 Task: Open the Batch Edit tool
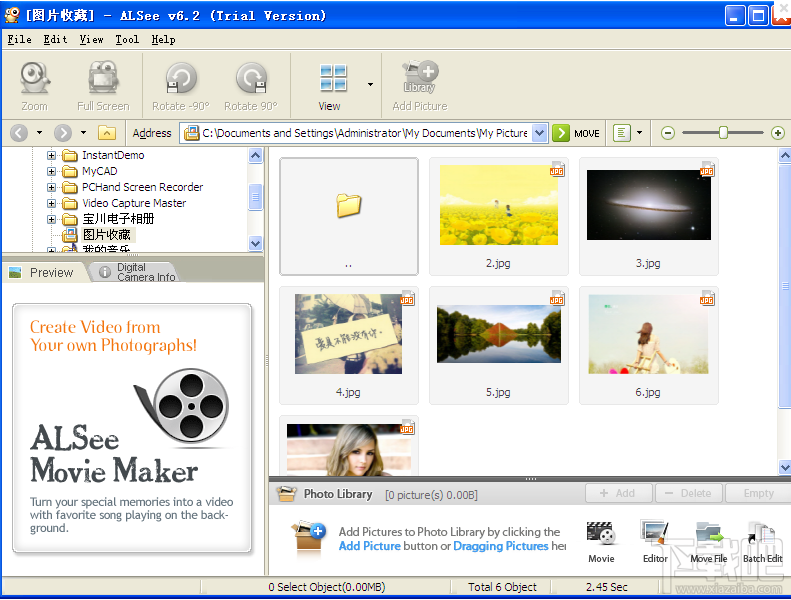pos(762,542)
